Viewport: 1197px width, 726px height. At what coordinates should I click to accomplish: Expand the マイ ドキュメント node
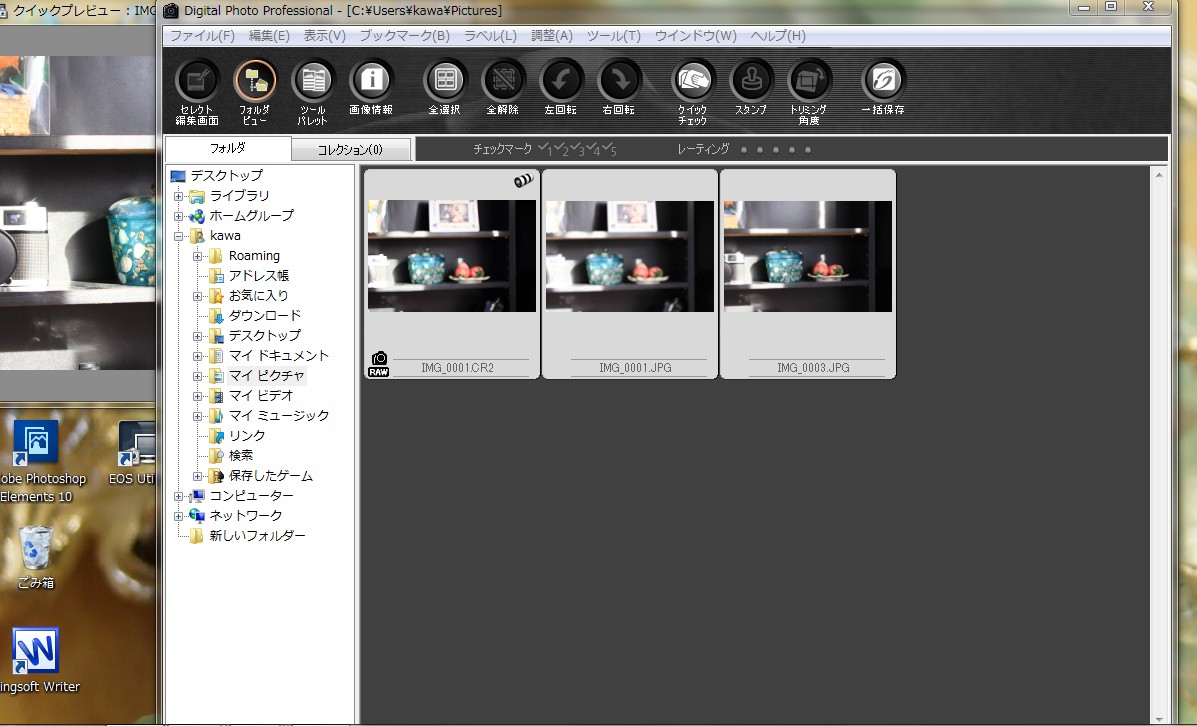198,356
